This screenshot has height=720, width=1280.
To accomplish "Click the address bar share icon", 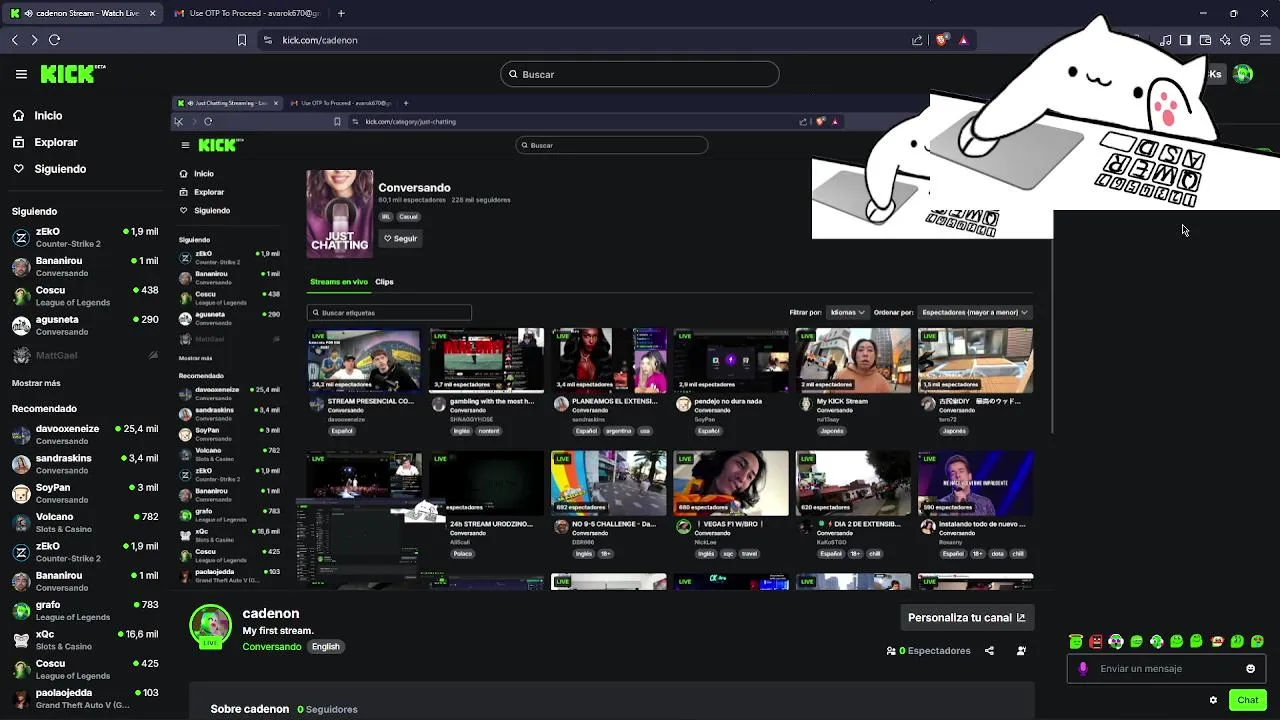I will 917,40.
